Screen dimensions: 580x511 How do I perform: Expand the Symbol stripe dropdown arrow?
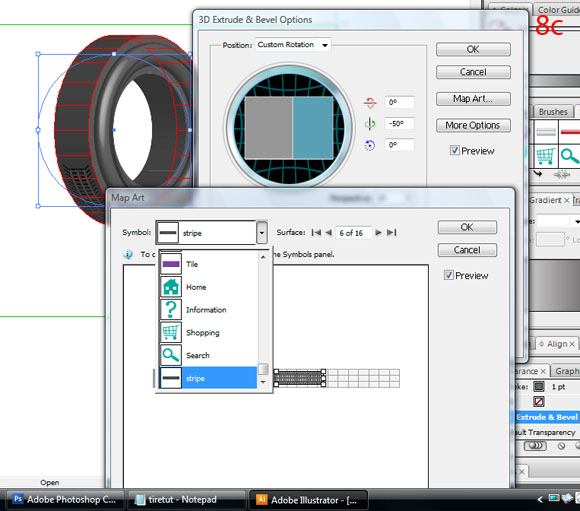coord(262,233)
